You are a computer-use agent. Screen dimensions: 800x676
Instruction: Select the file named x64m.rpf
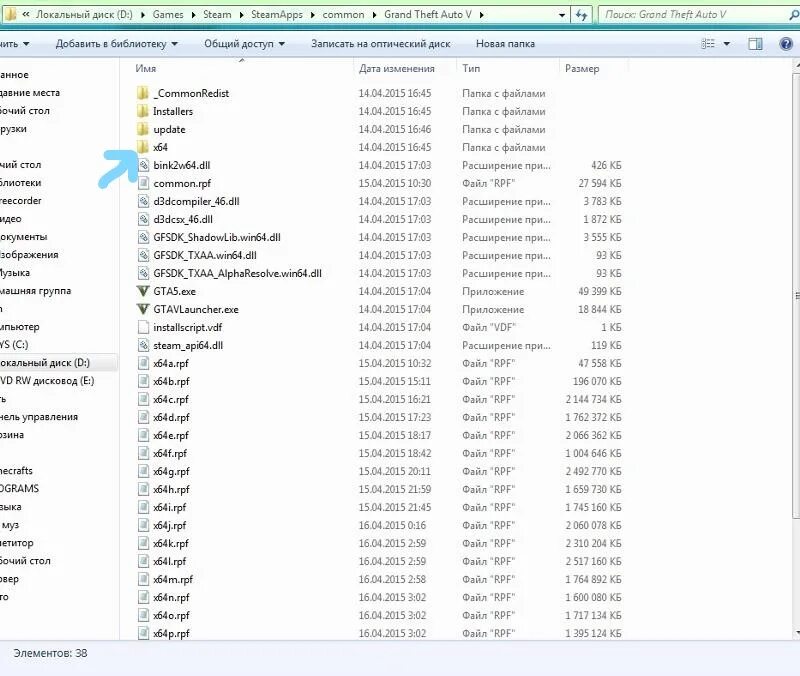coord(173,580)
